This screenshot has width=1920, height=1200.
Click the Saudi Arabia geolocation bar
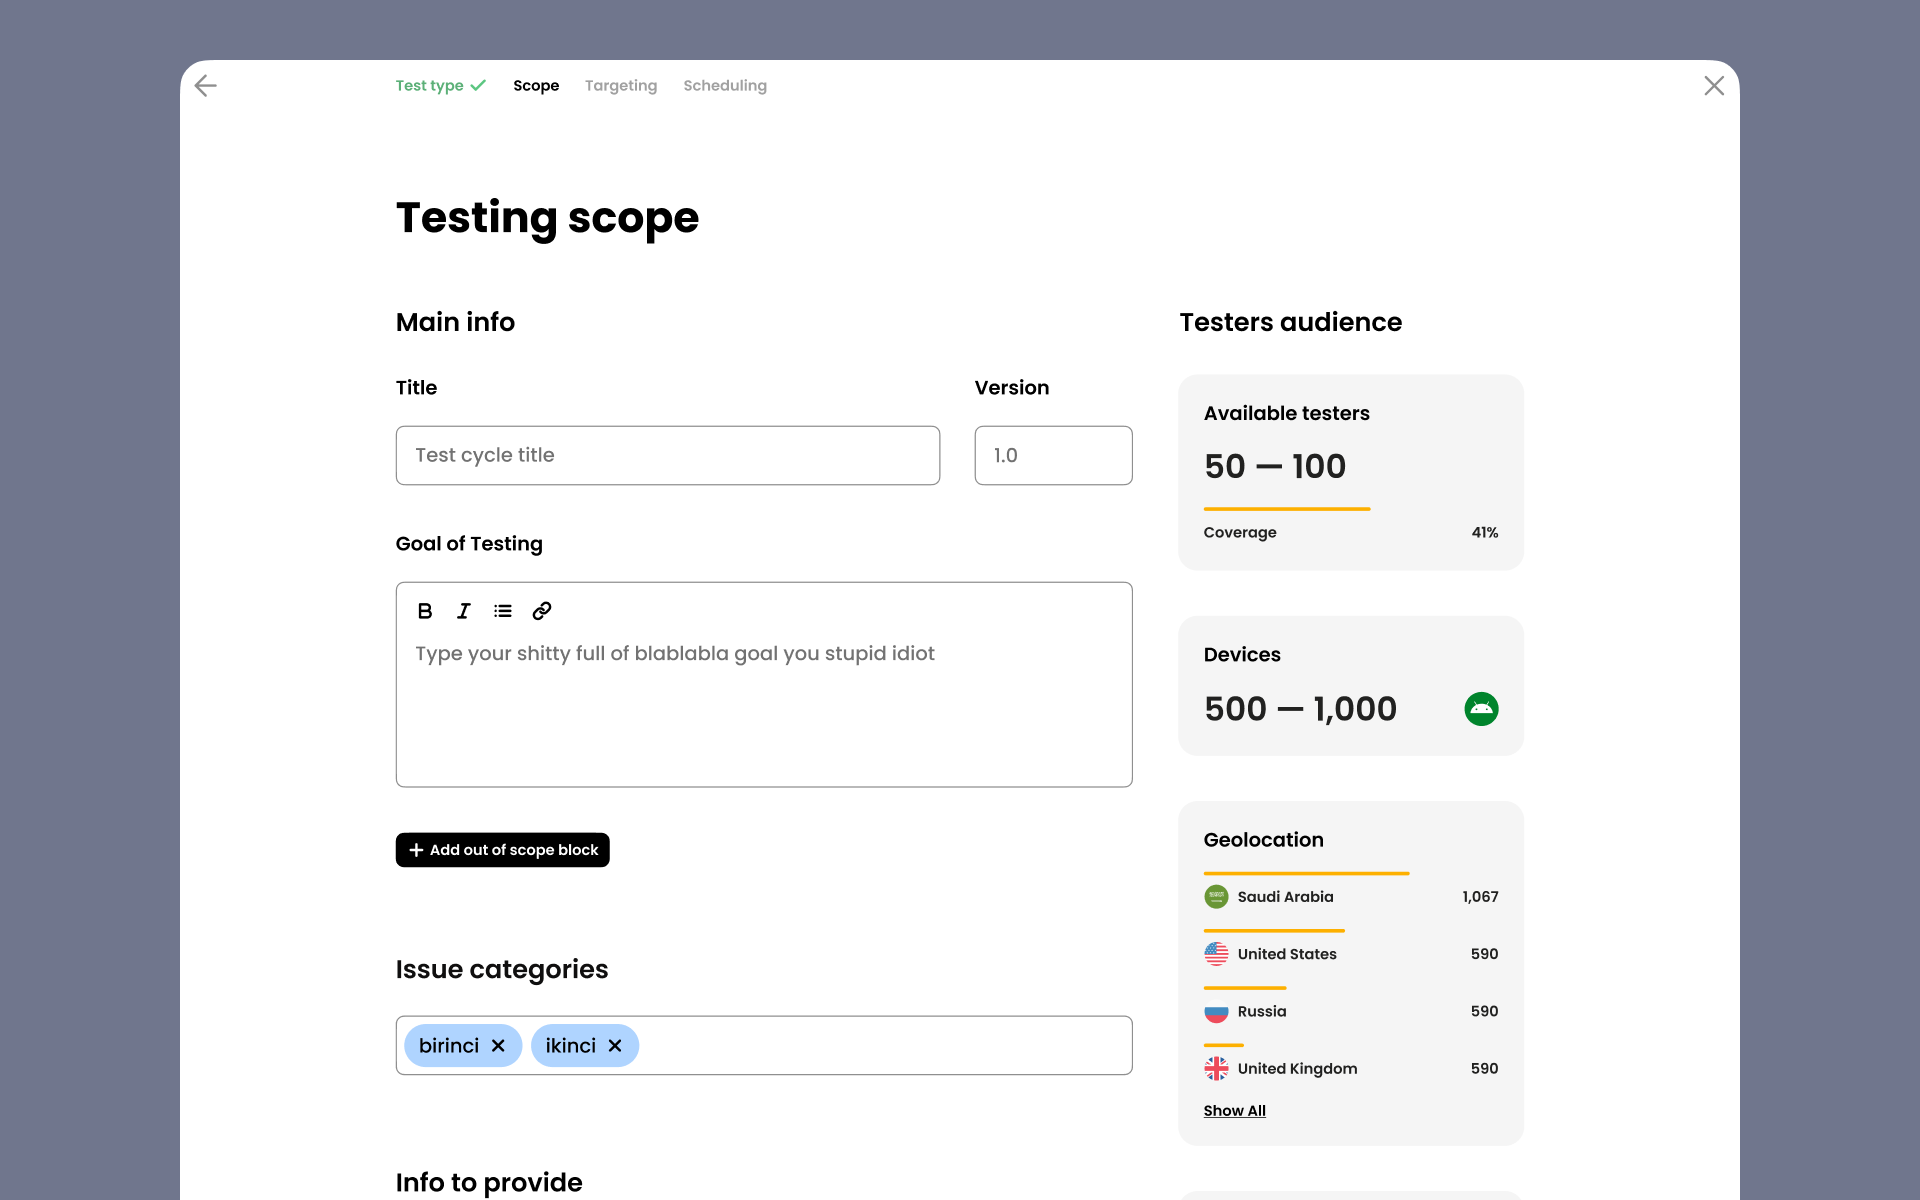tap(1307, 873)
